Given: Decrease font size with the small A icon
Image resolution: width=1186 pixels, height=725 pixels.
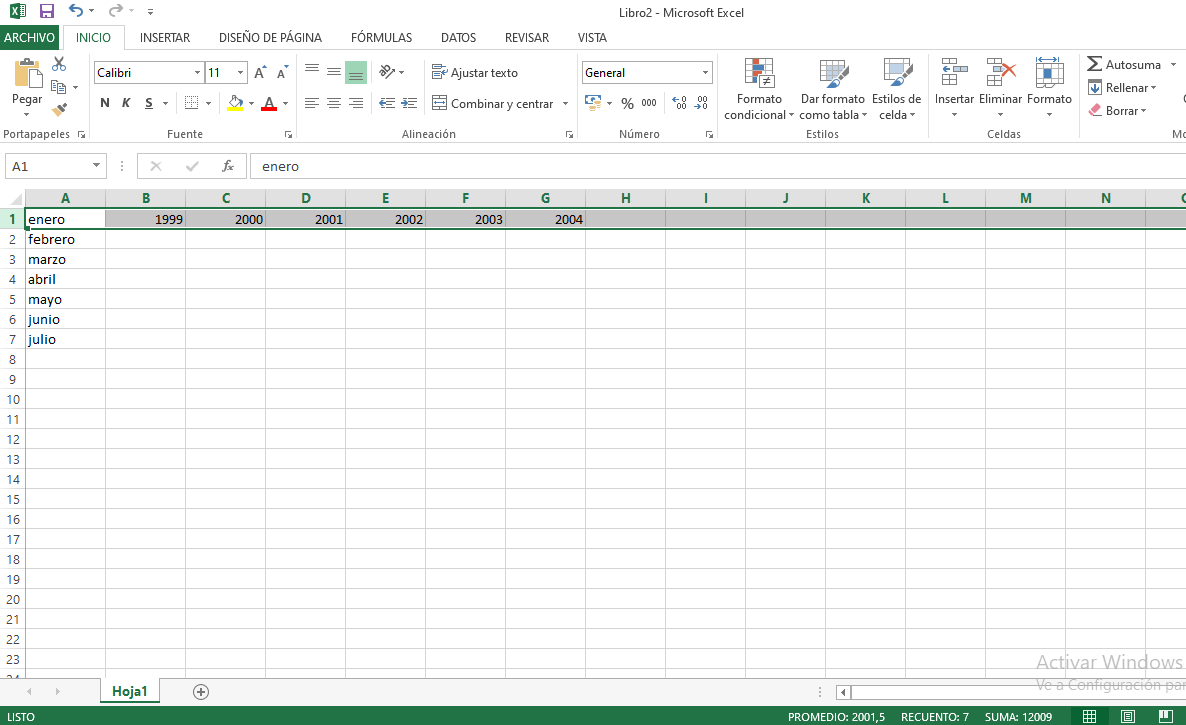Looking at the screenshot, I should pos(282,73).
